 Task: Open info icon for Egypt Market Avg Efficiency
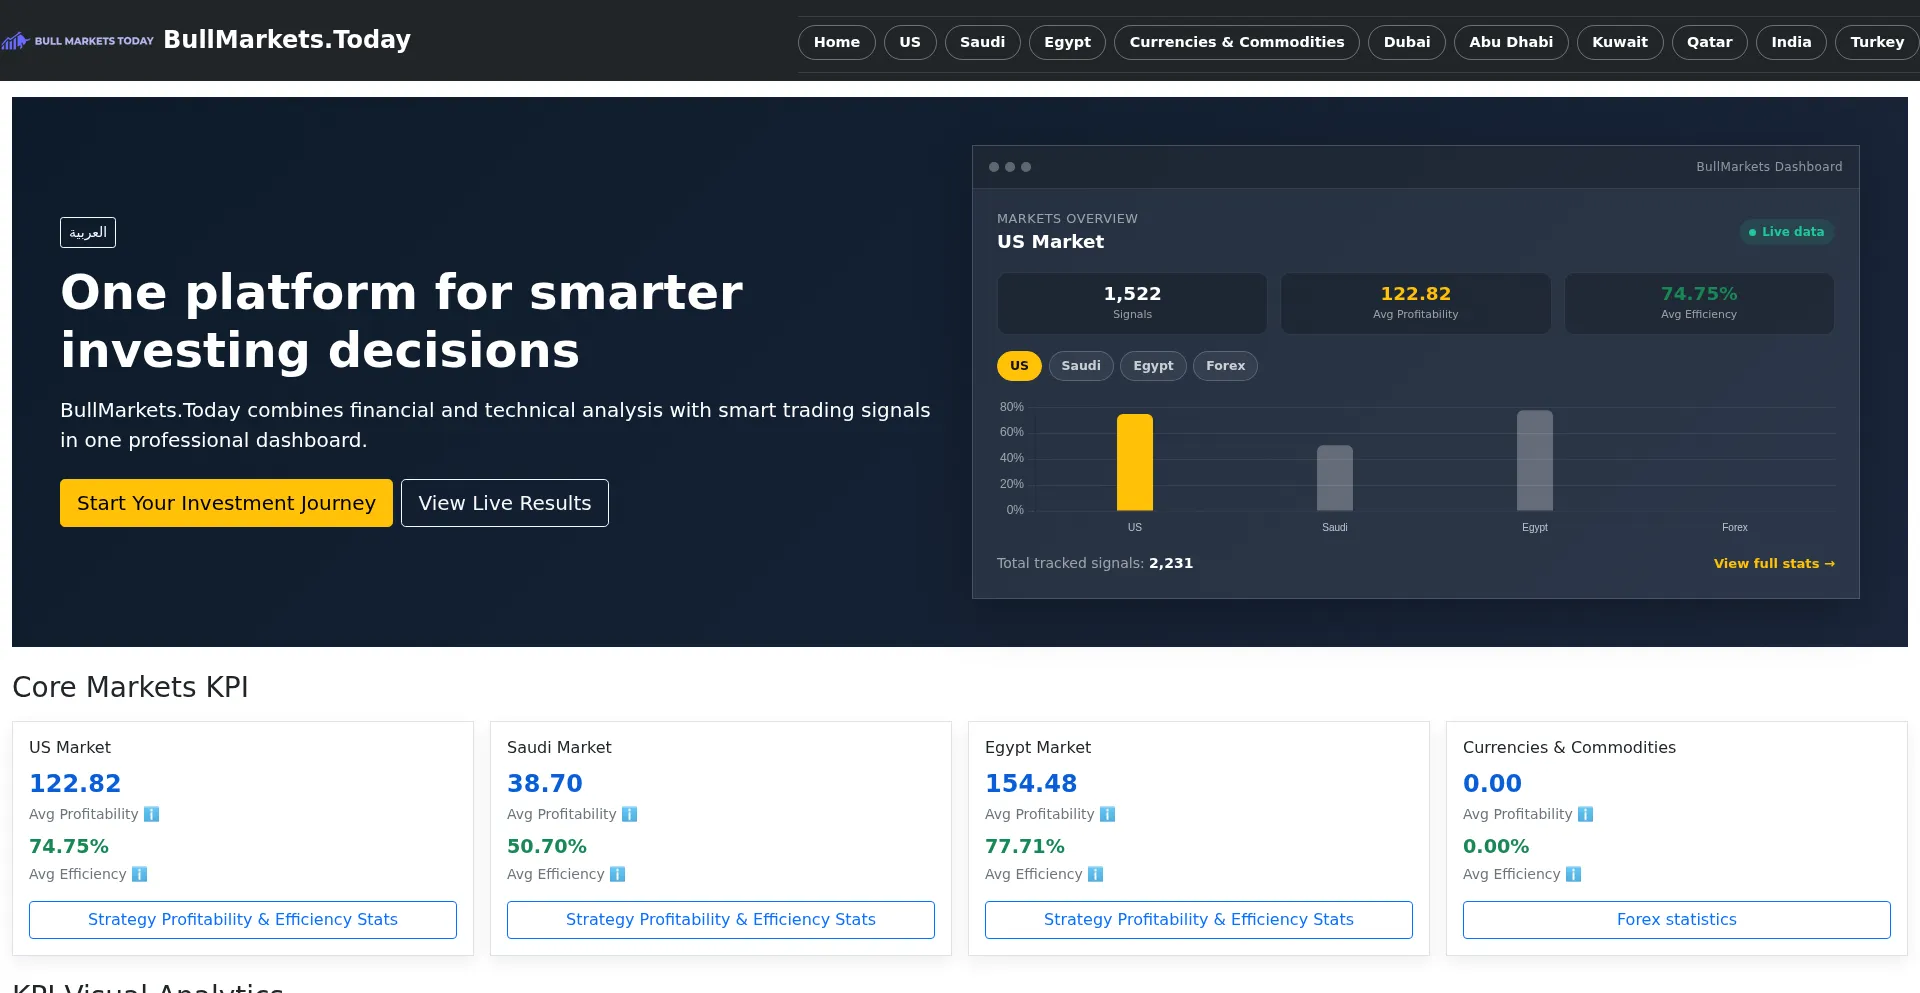click(x=1095, y=874)
